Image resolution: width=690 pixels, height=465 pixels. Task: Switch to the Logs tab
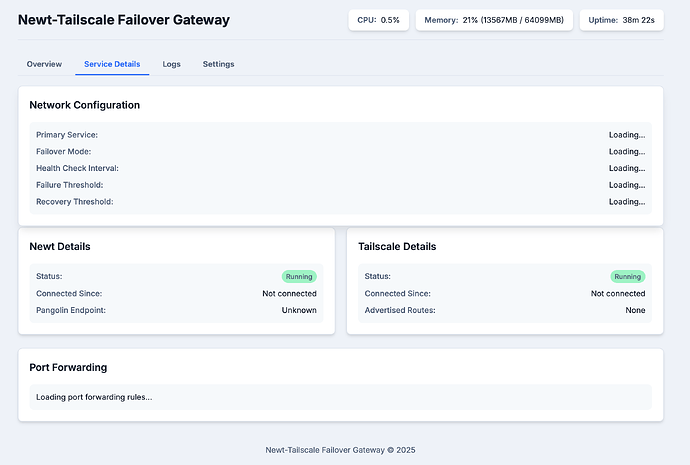pos(172,64)
